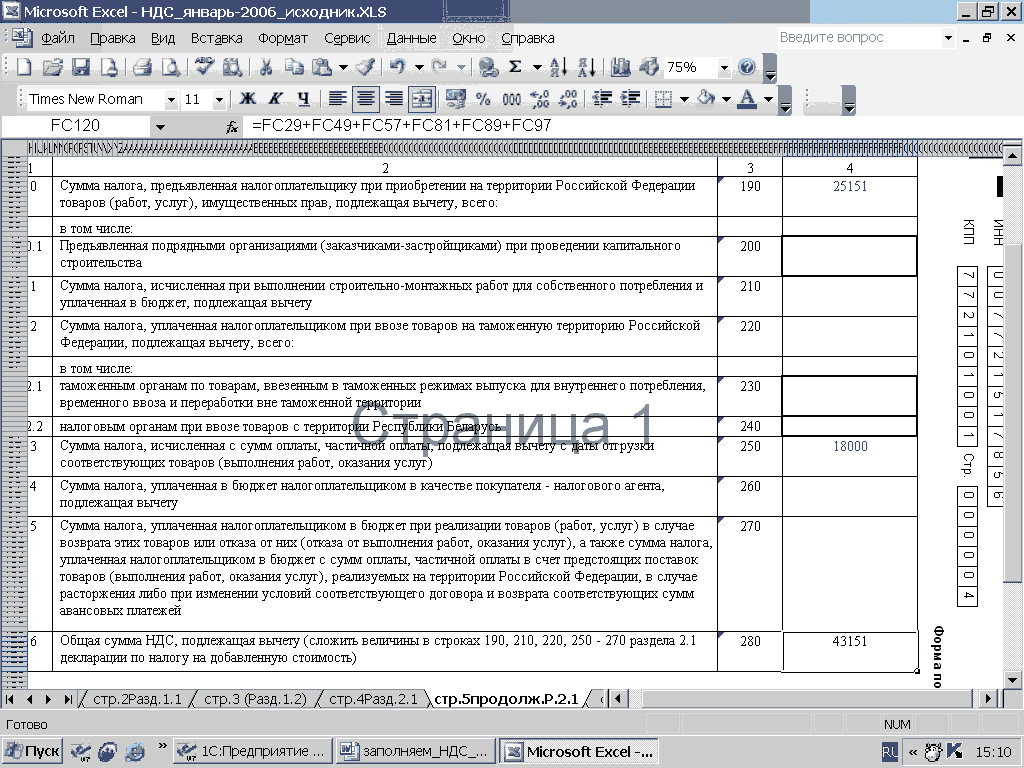Viewport: 1024px width, 768px height.
Task: Click the Format Painter brush icon
Action: tap(365, 68)
